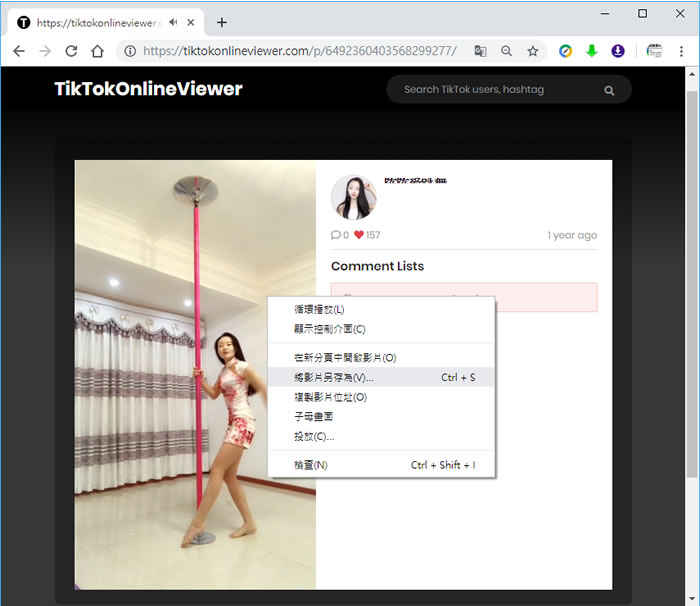Click the likes count 157

373,235
